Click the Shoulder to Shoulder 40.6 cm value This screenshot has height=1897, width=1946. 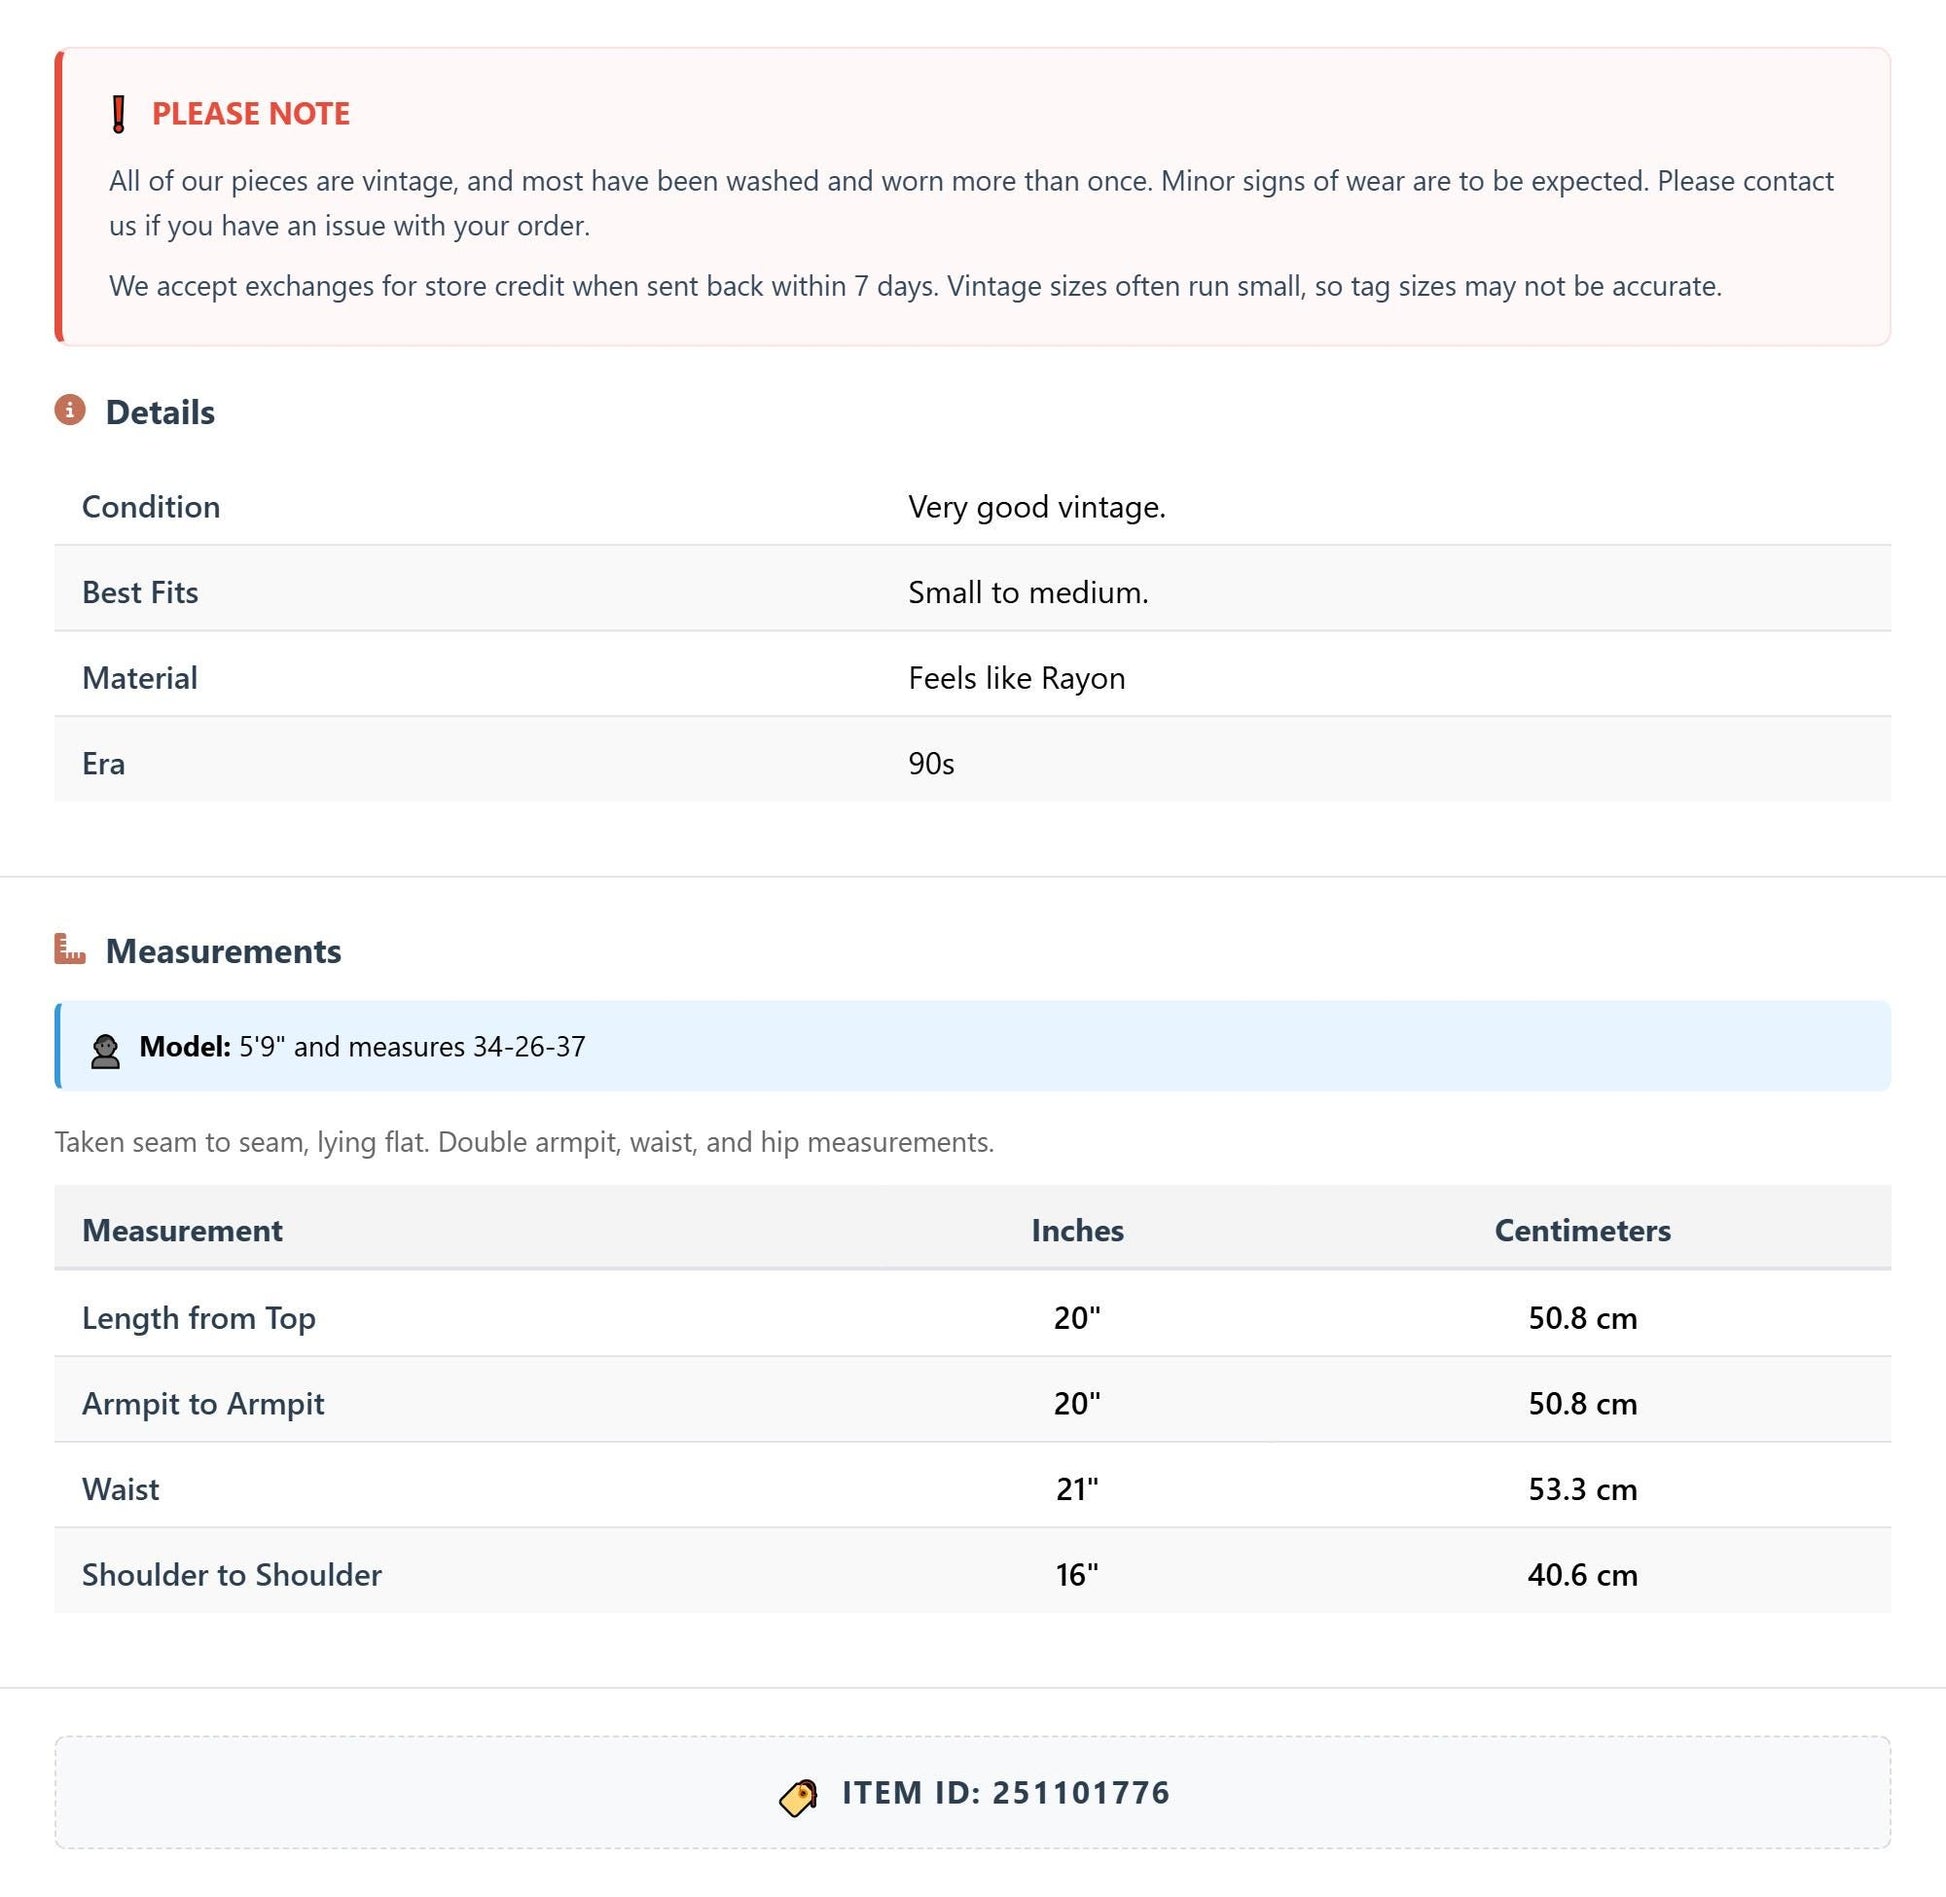(1582, 1575)
